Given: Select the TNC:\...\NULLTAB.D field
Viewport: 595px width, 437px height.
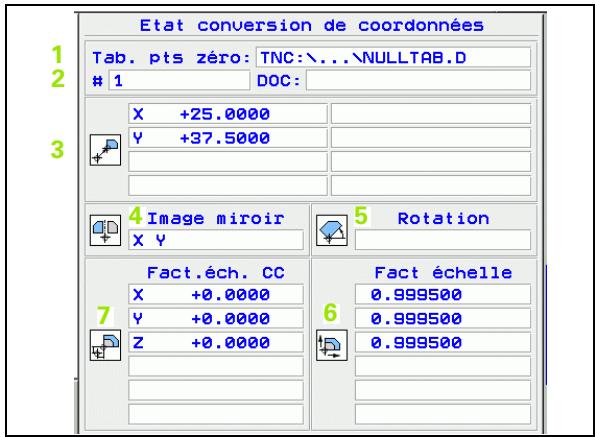Looking at the screenshot, I should click(x=394, y=58).
